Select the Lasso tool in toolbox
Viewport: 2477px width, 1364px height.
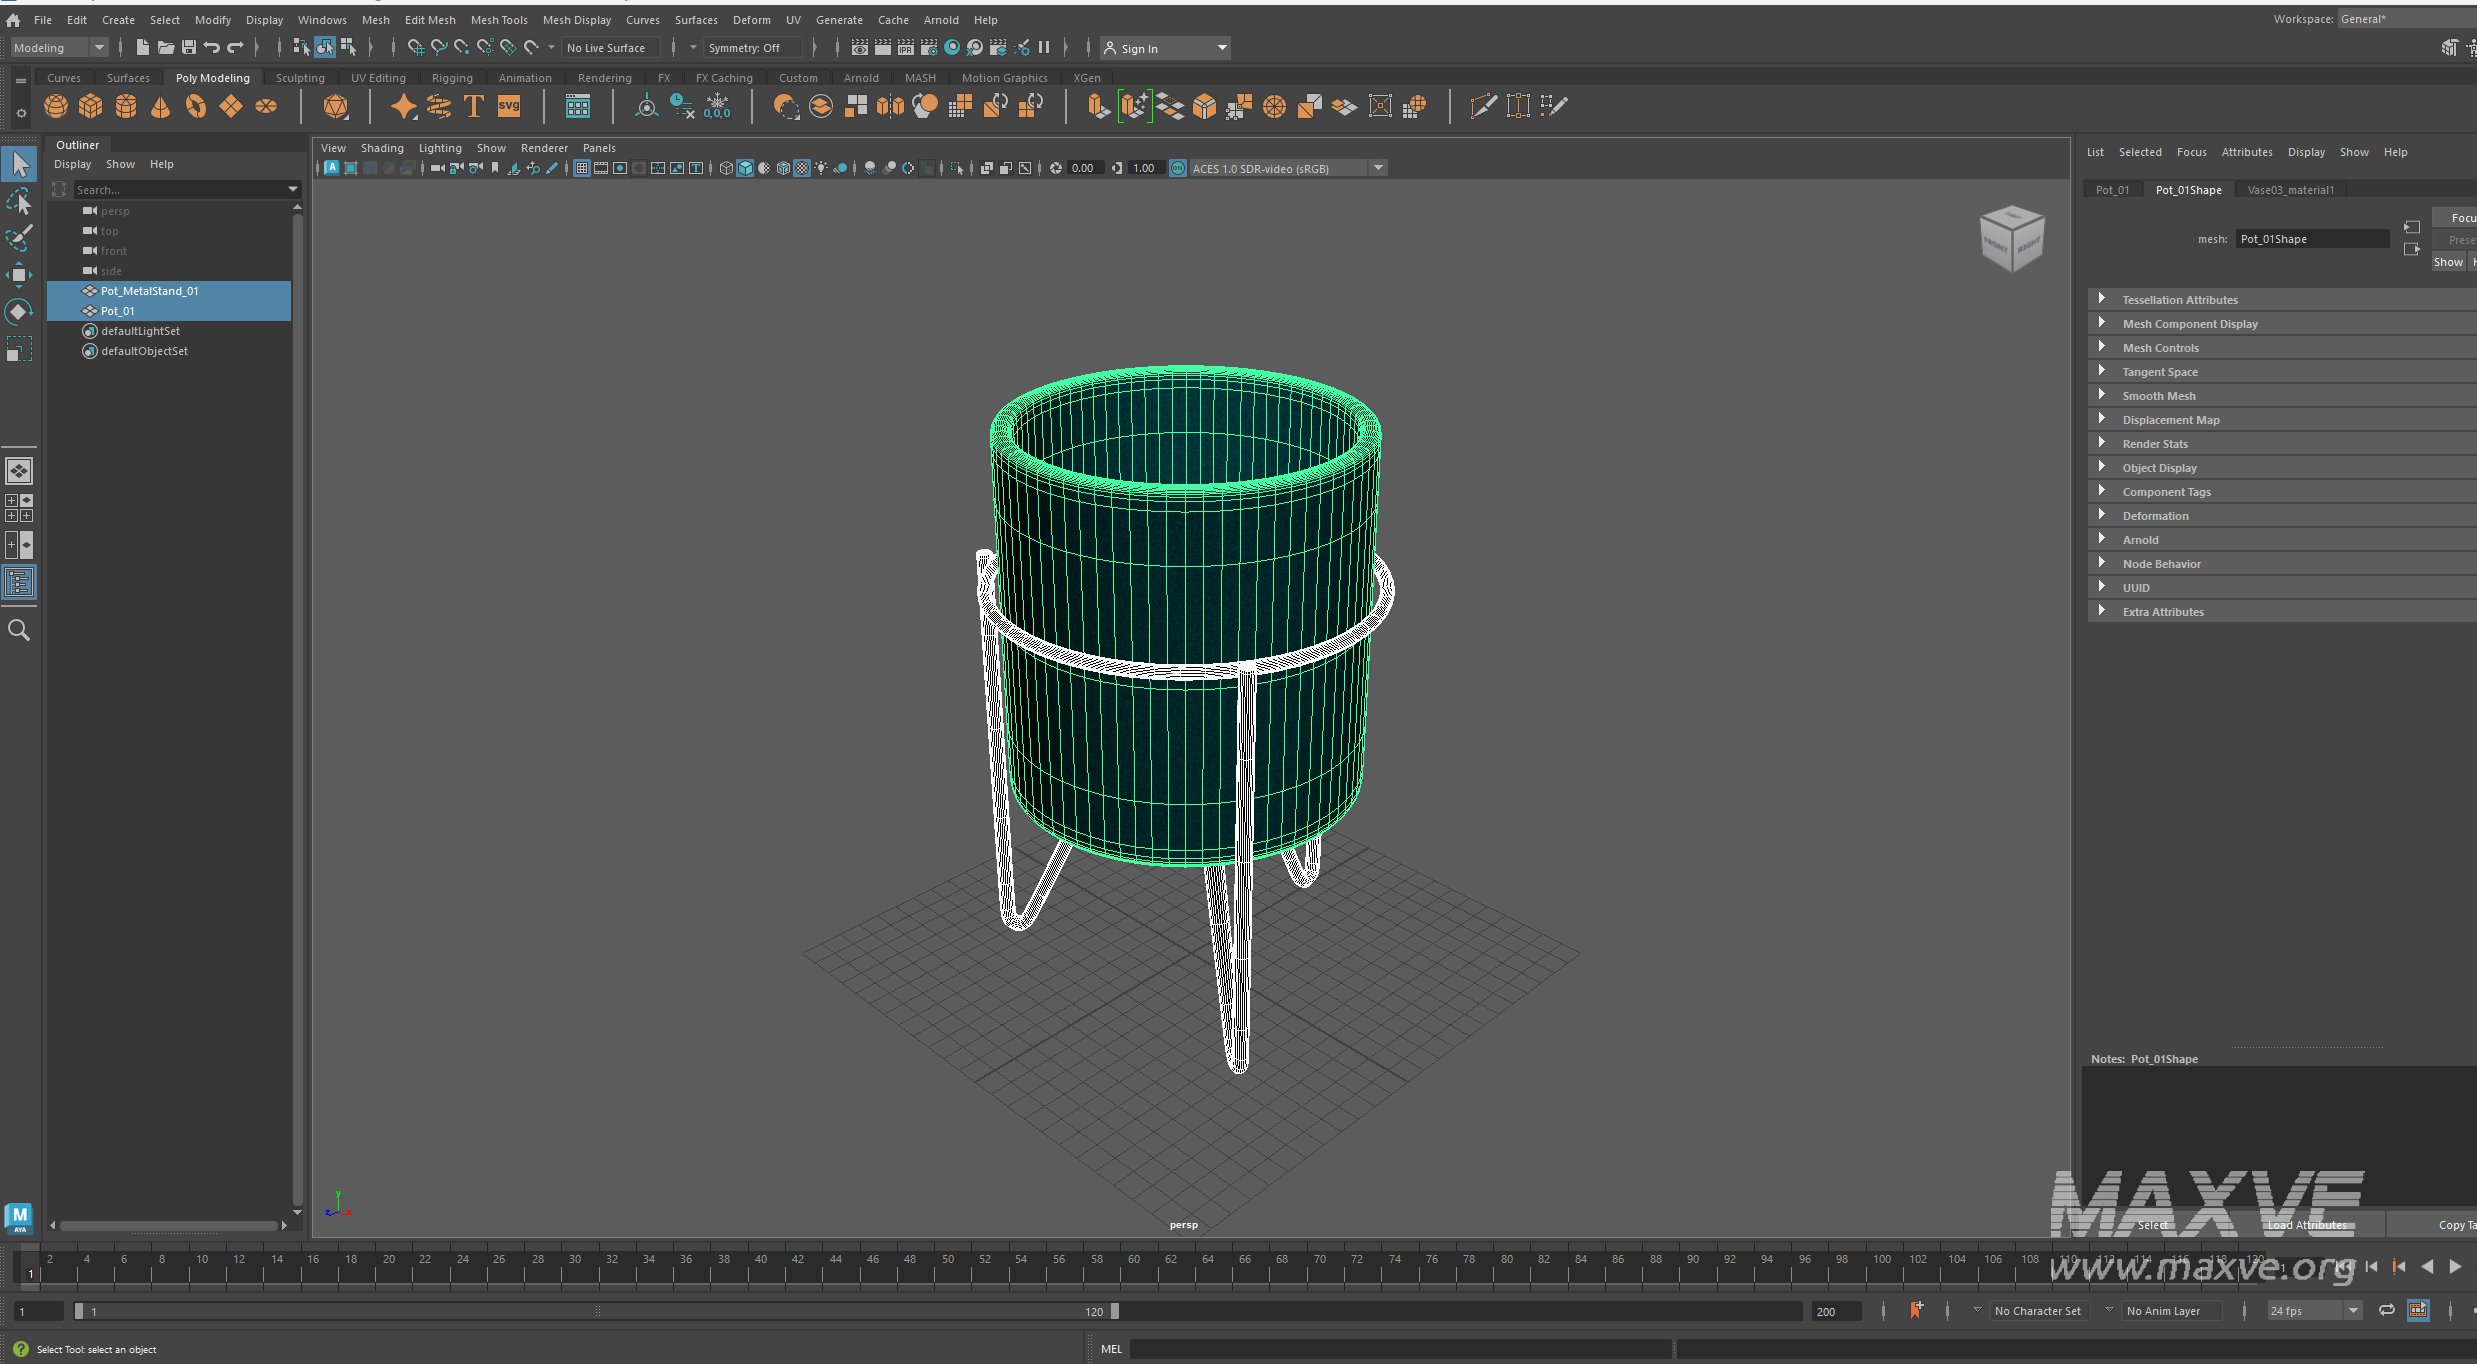coord(19,201)
